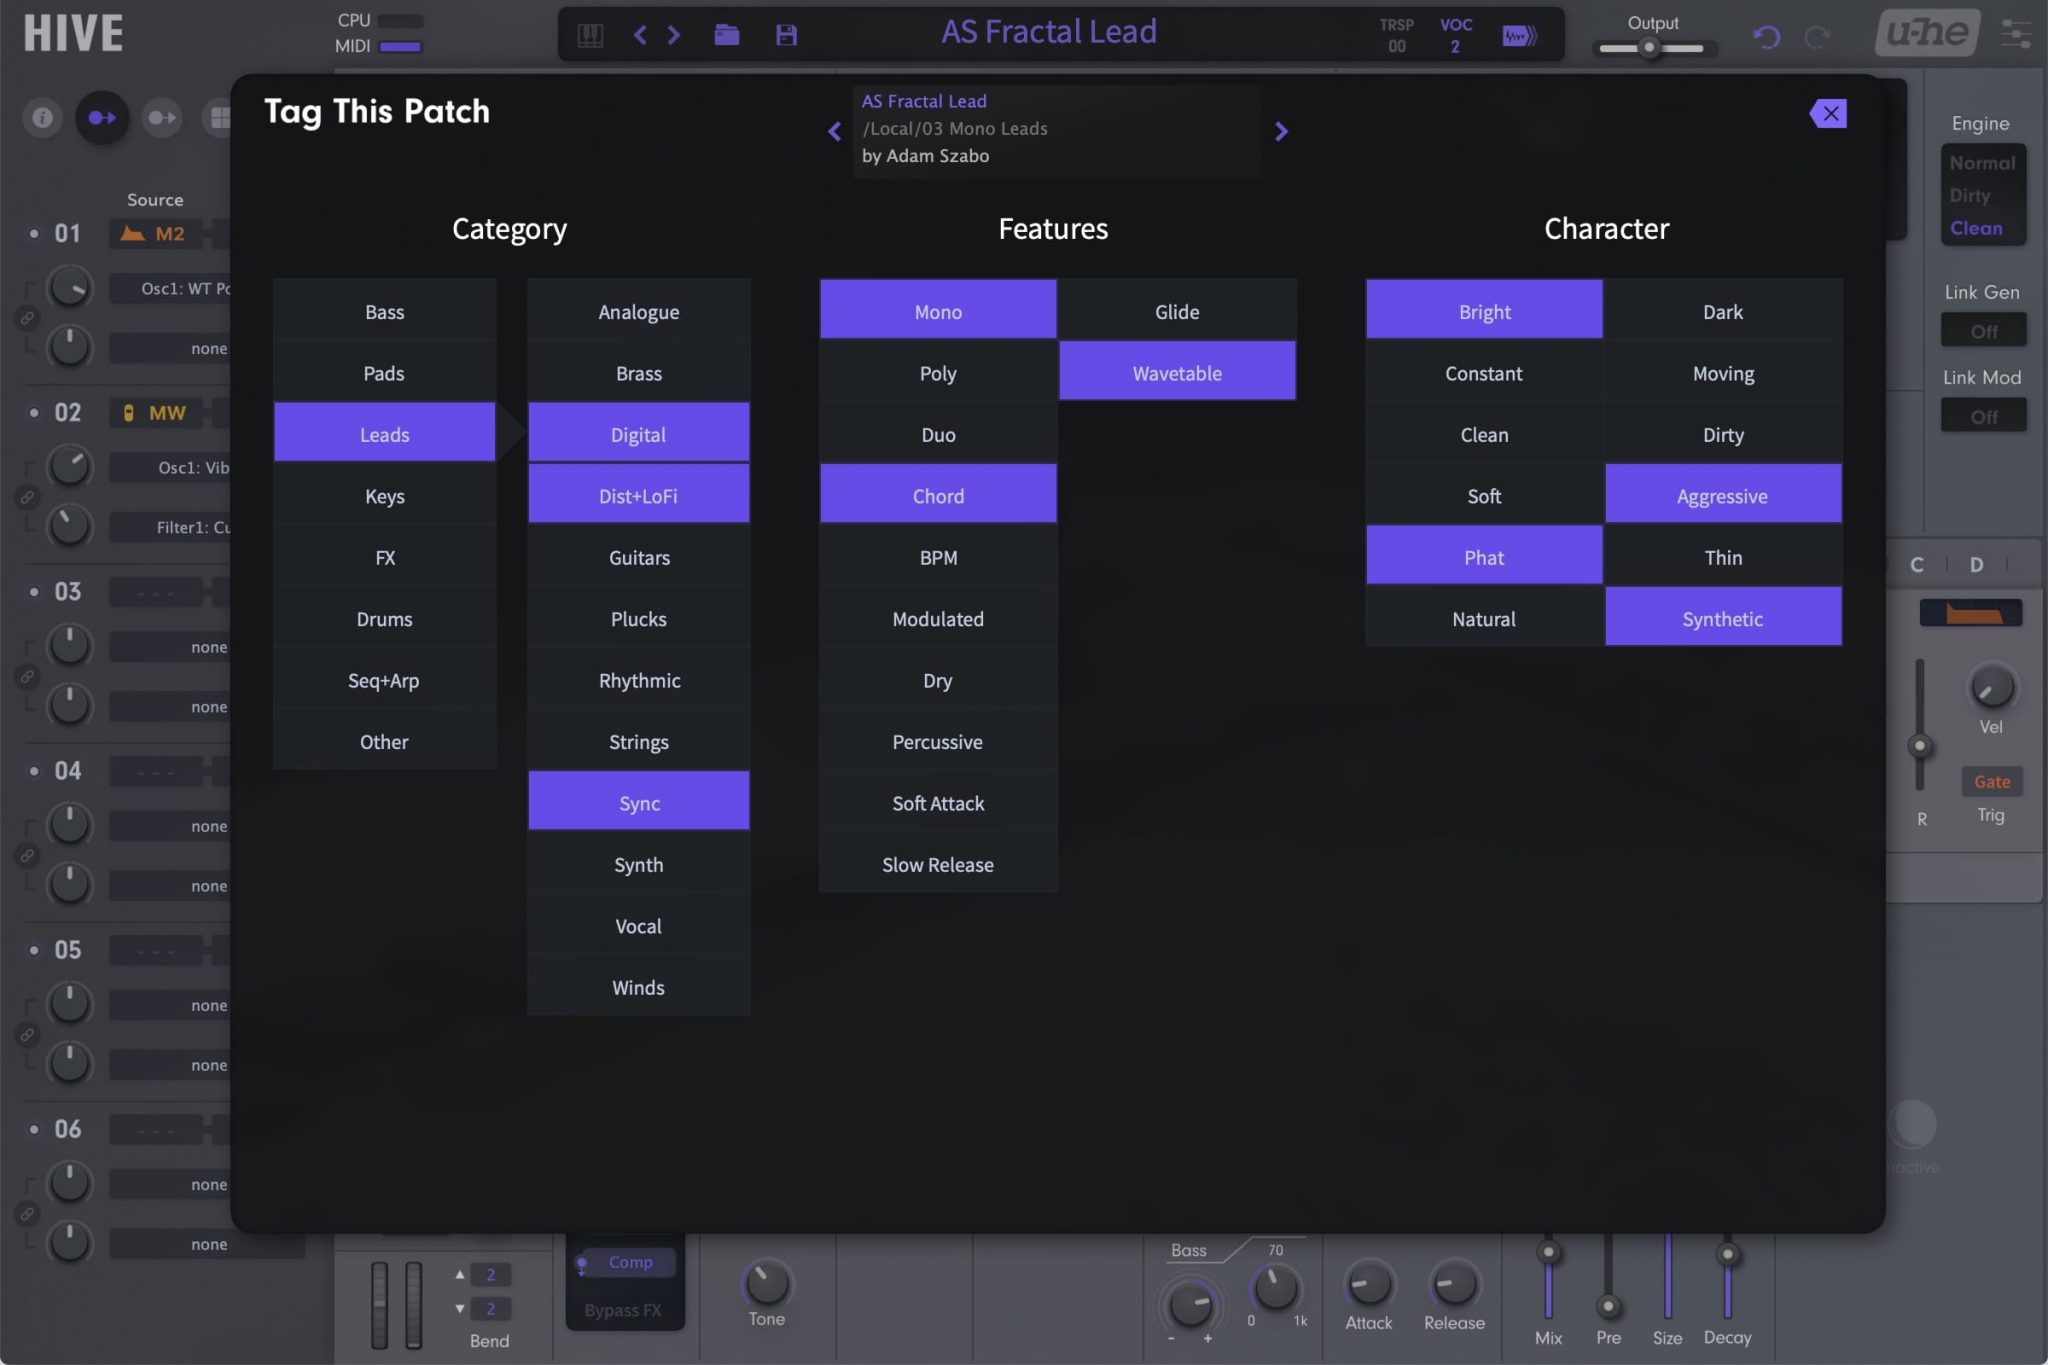This screenshot has width=2048, height=1365.
Task: Click the Dark character tag
Action: click(1722, 312)
